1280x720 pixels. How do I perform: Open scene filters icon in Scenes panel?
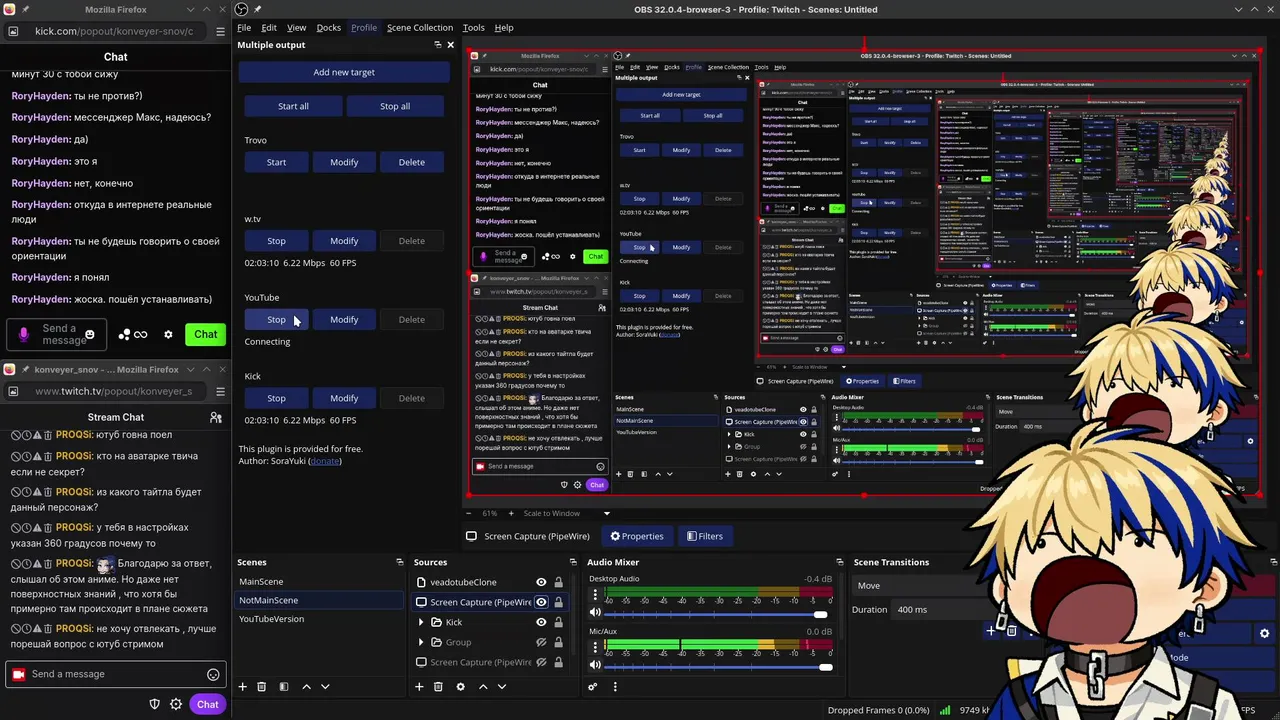point(284,686)
